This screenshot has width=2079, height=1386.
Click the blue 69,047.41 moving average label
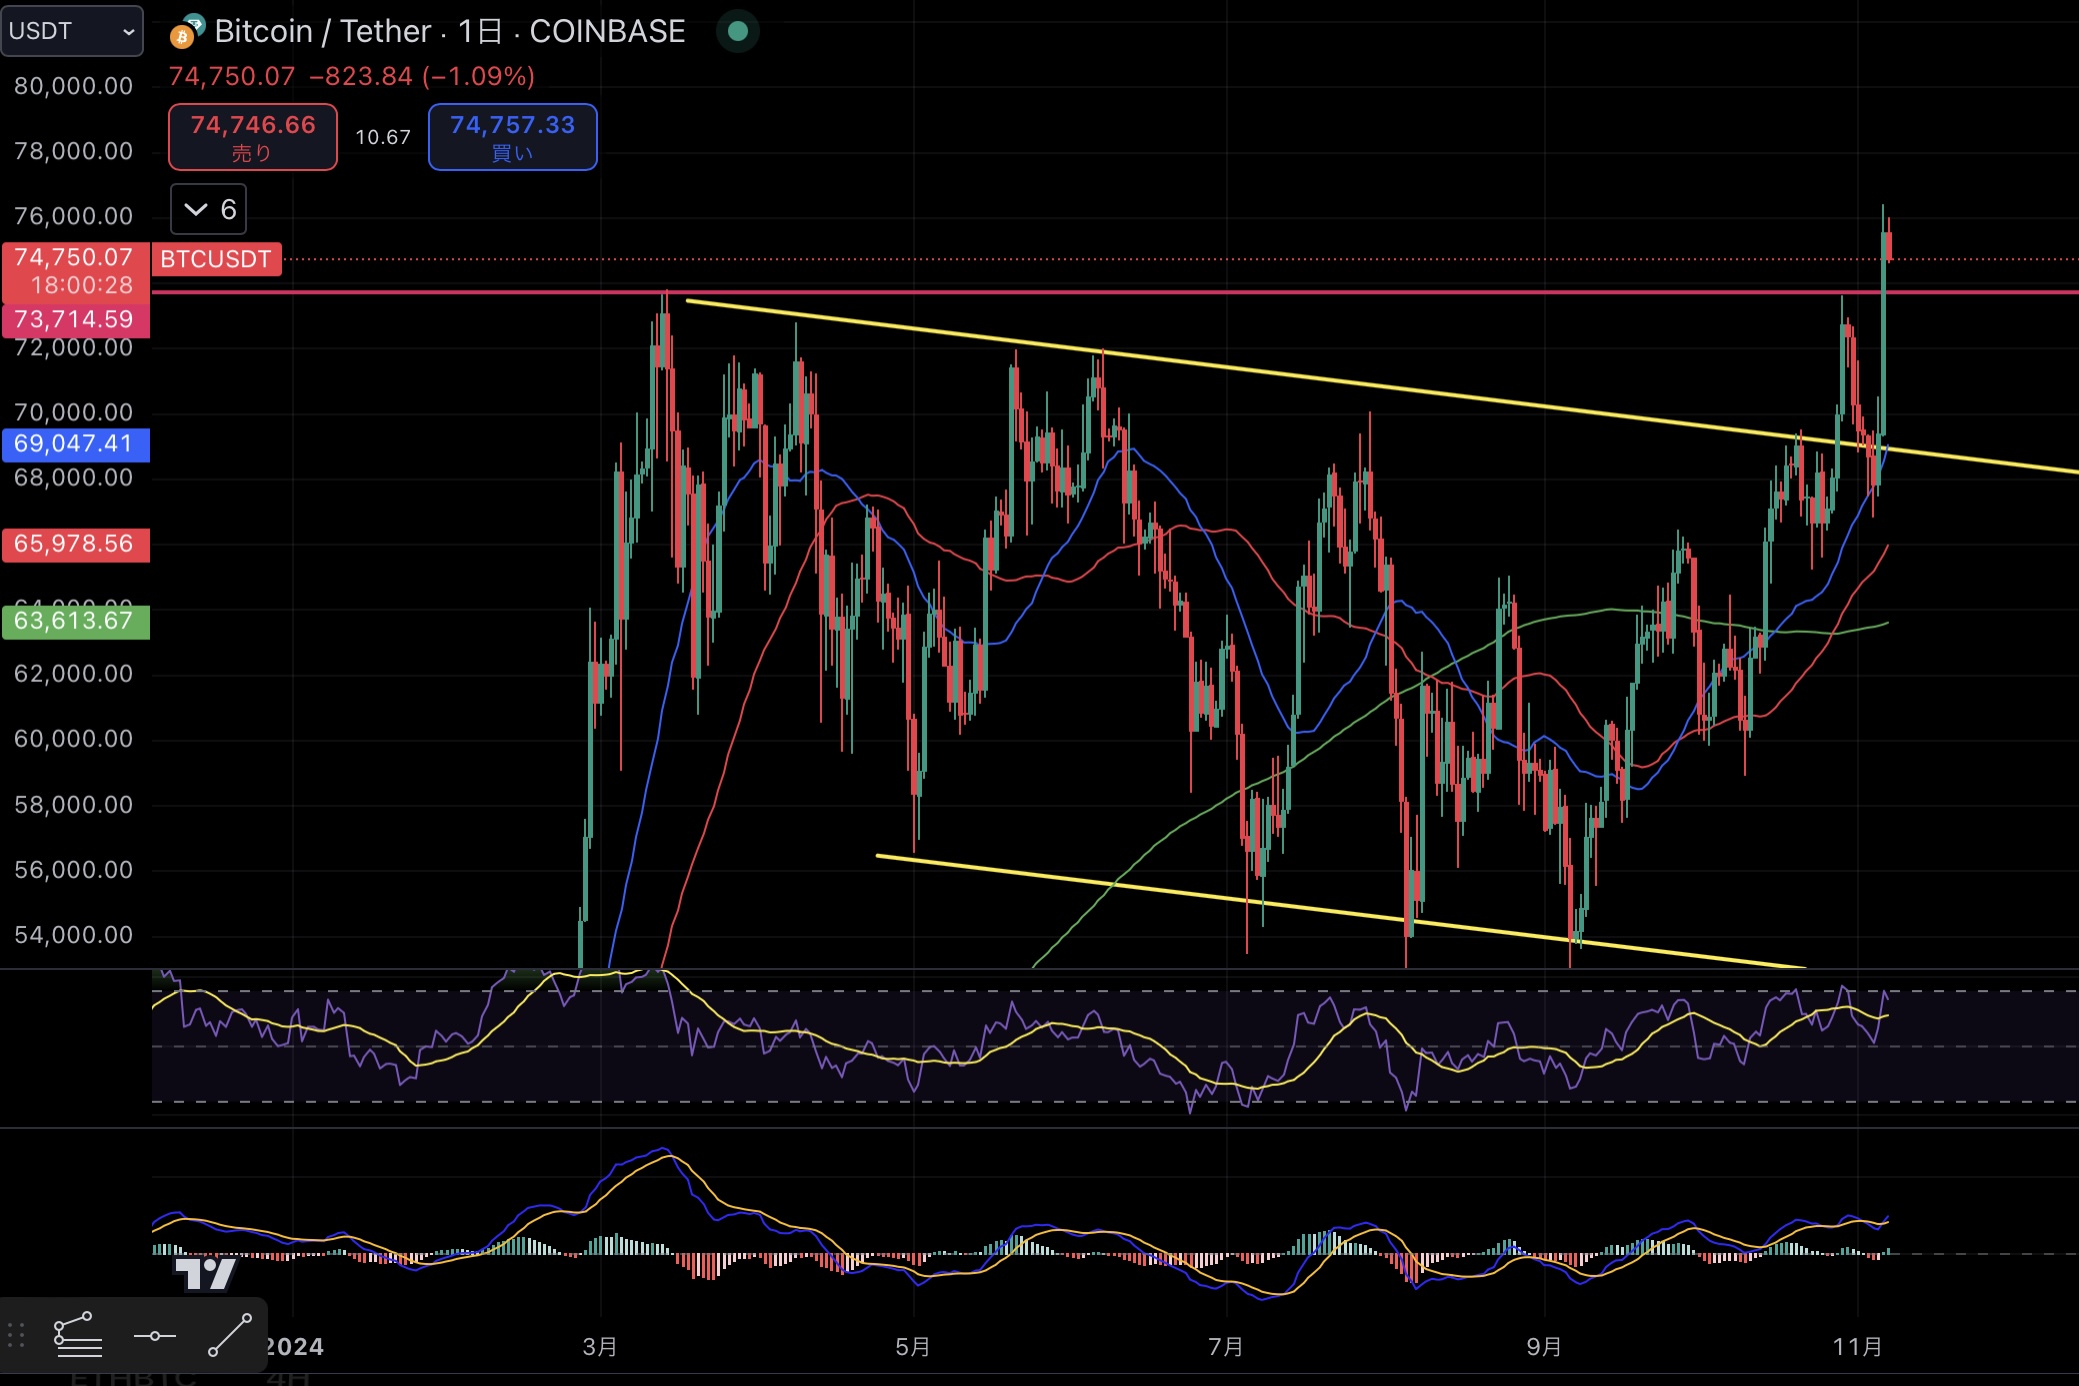[75, 444]
